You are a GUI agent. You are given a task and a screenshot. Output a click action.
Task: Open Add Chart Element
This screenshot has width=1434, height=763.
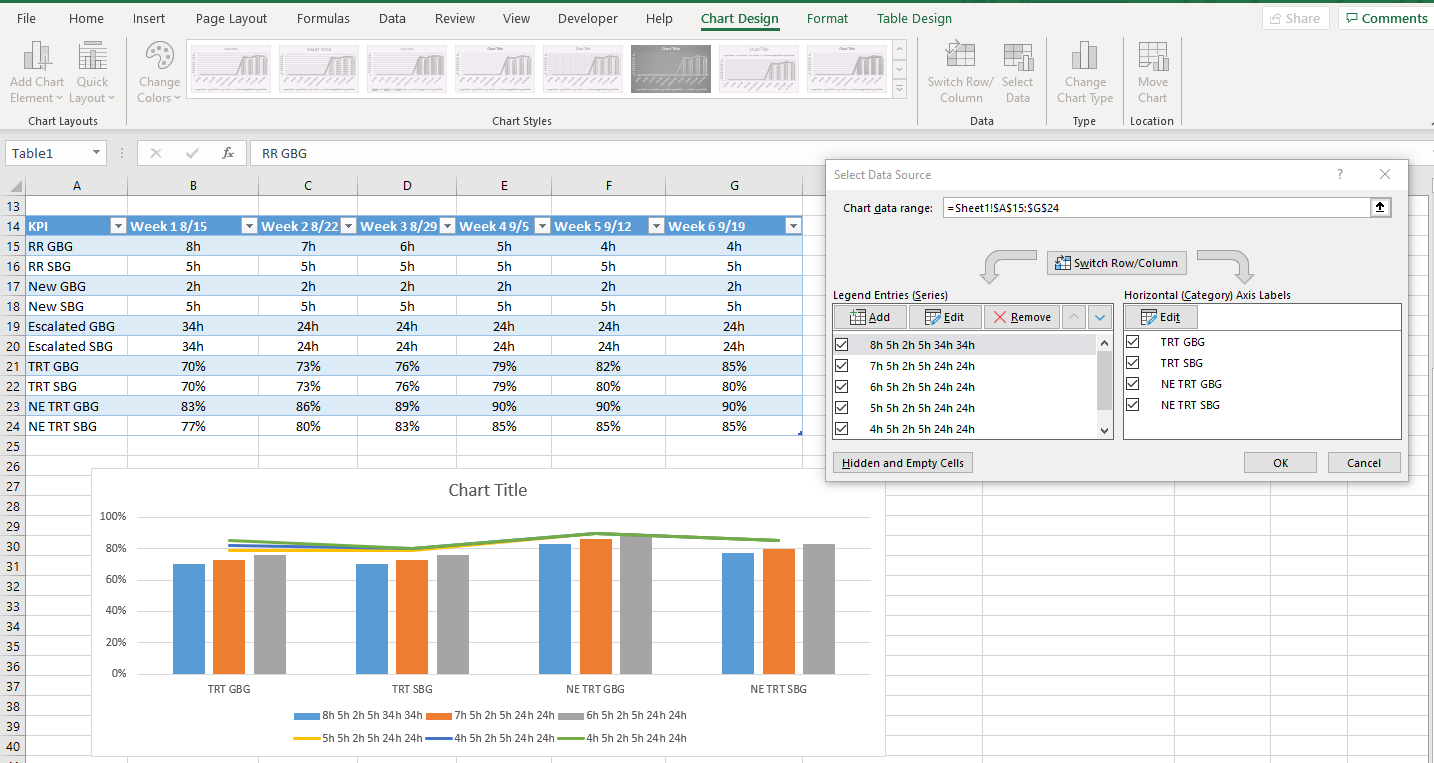[36, 70]
